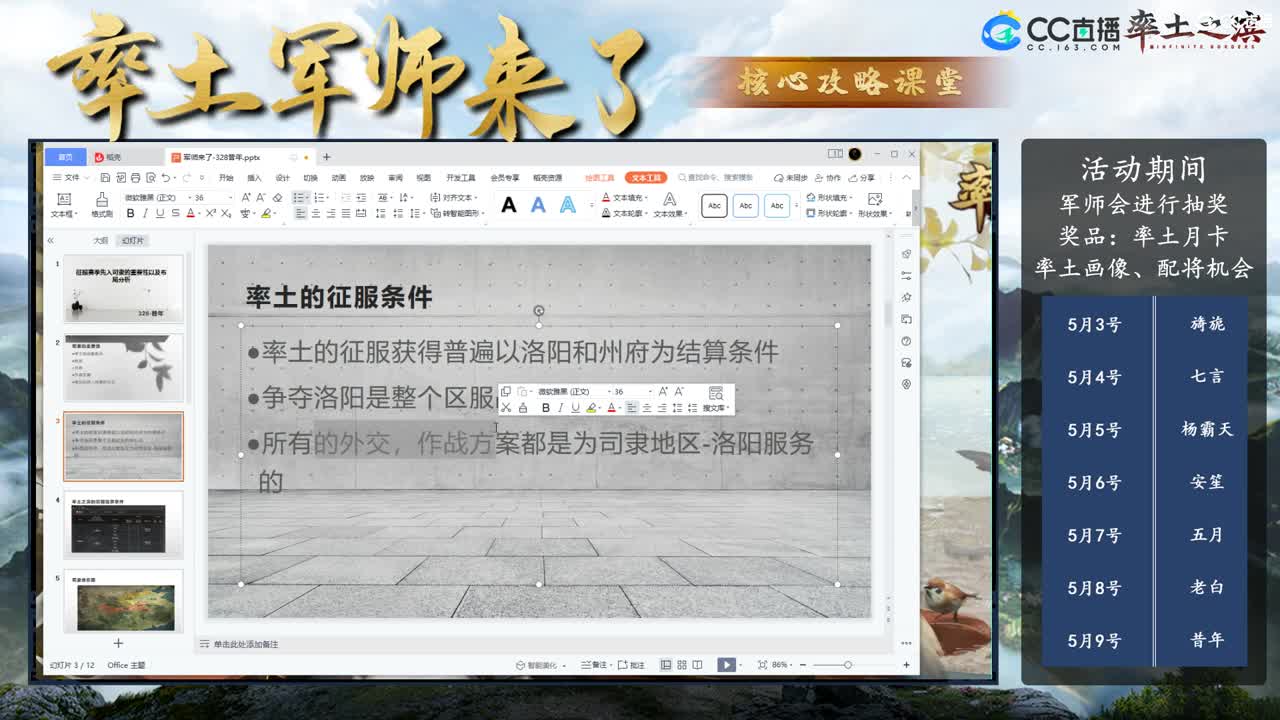Viewport: 1280px width, 720px height.
Task: Open a new tab with the plus icon
Action: pyautogui.click(x=326, y=157)
